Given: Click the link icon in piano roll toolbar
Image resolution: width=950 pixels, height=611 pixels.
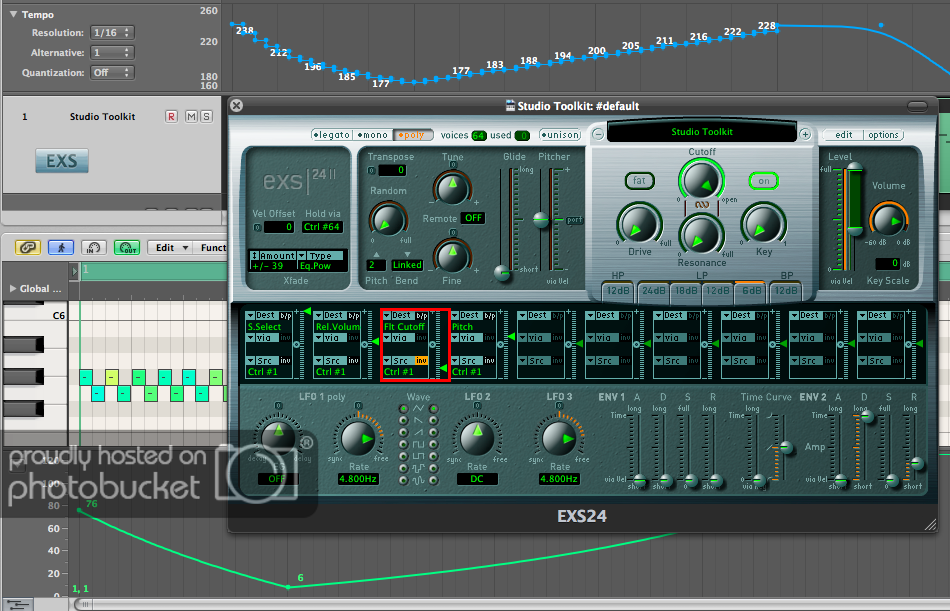Looking at the screenshot, I should (28, 247).
